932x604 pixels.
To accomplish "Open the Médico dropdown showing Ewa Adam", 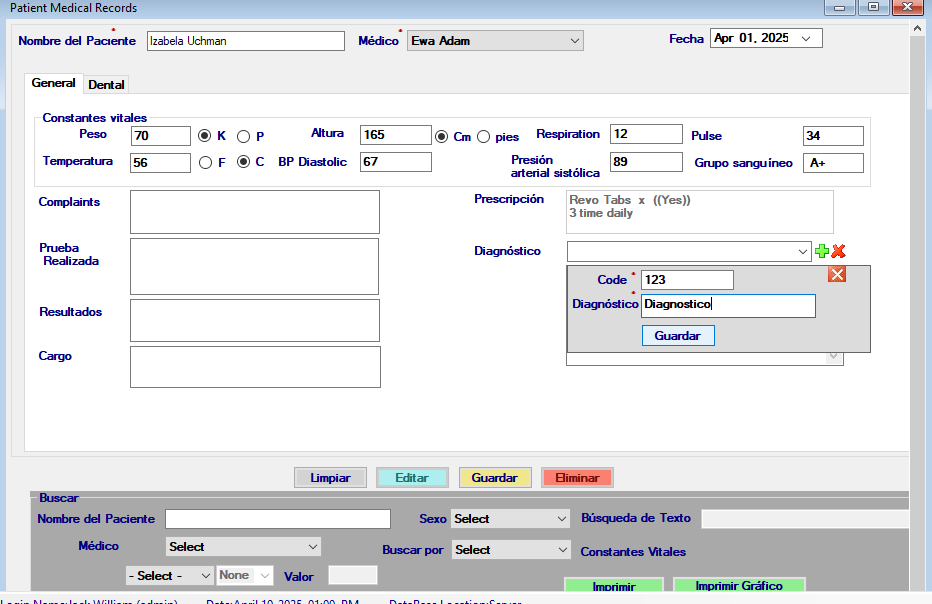I will point(495,41).
